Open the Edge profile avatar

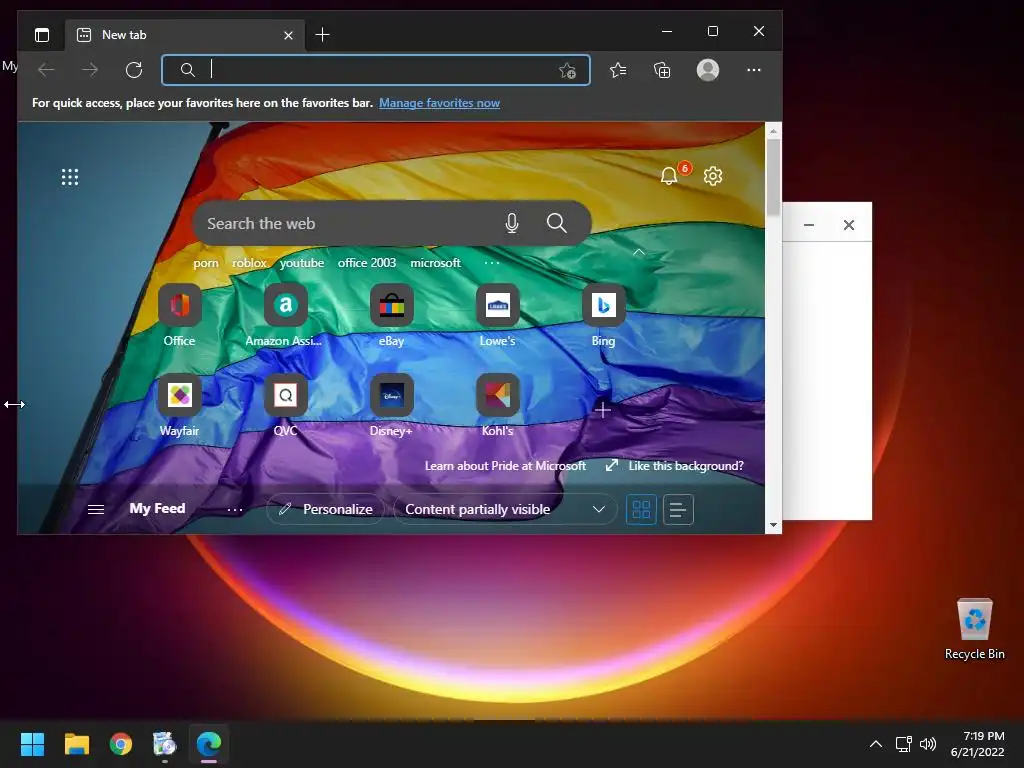(x=708, y=70)
